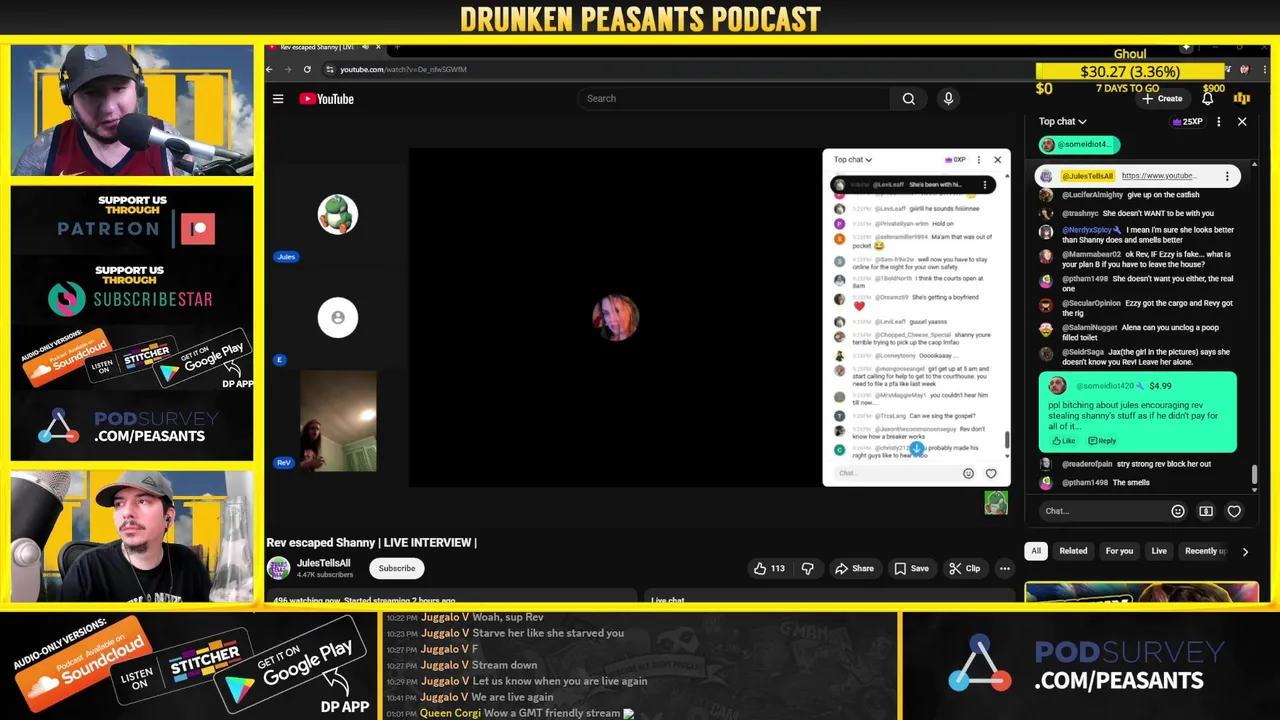The width and height of the screenshot is (1280, 720).
Task: Open the embedded stream chat's three-dot menu
Action: point(980,160)
